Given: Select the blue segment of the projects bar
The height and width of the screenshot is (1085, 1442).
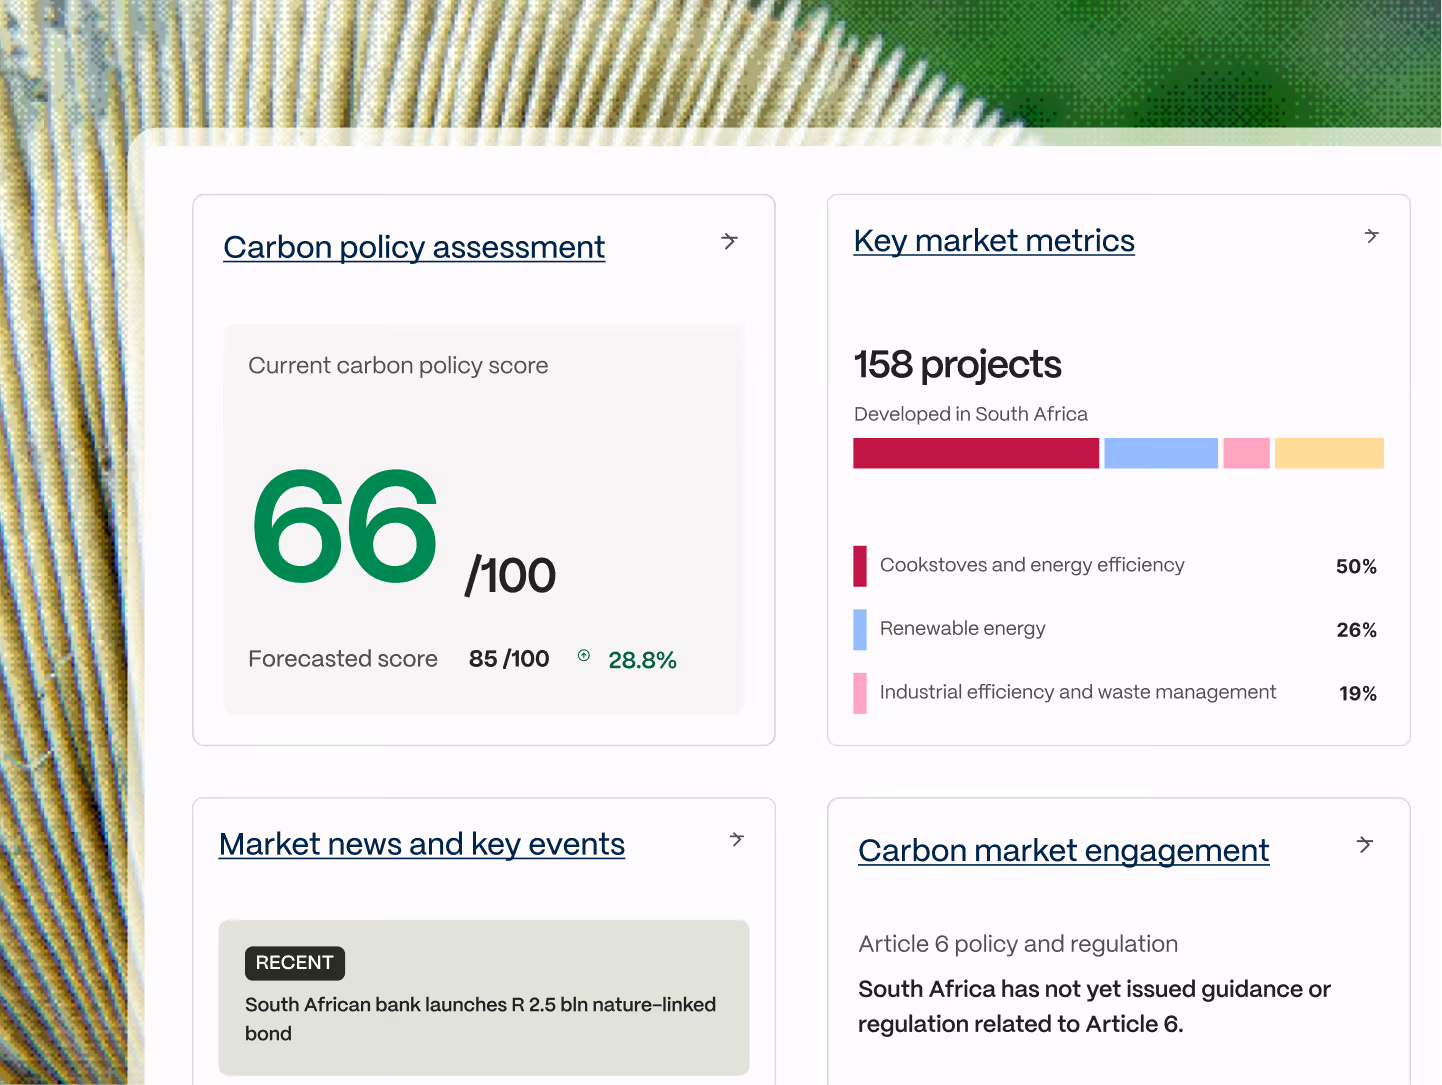Looking at the screenshot, I should [1161, 453].
